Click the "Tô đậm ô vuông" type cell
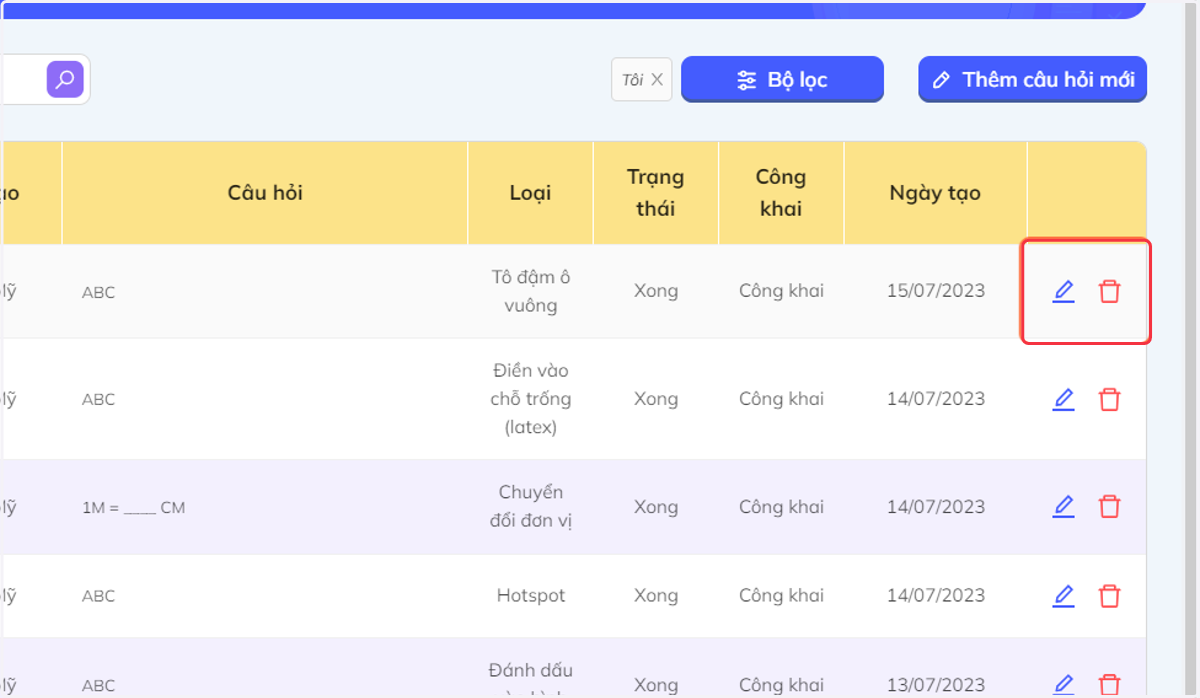This screenshot has width=1200, height=698. [531, 291]
